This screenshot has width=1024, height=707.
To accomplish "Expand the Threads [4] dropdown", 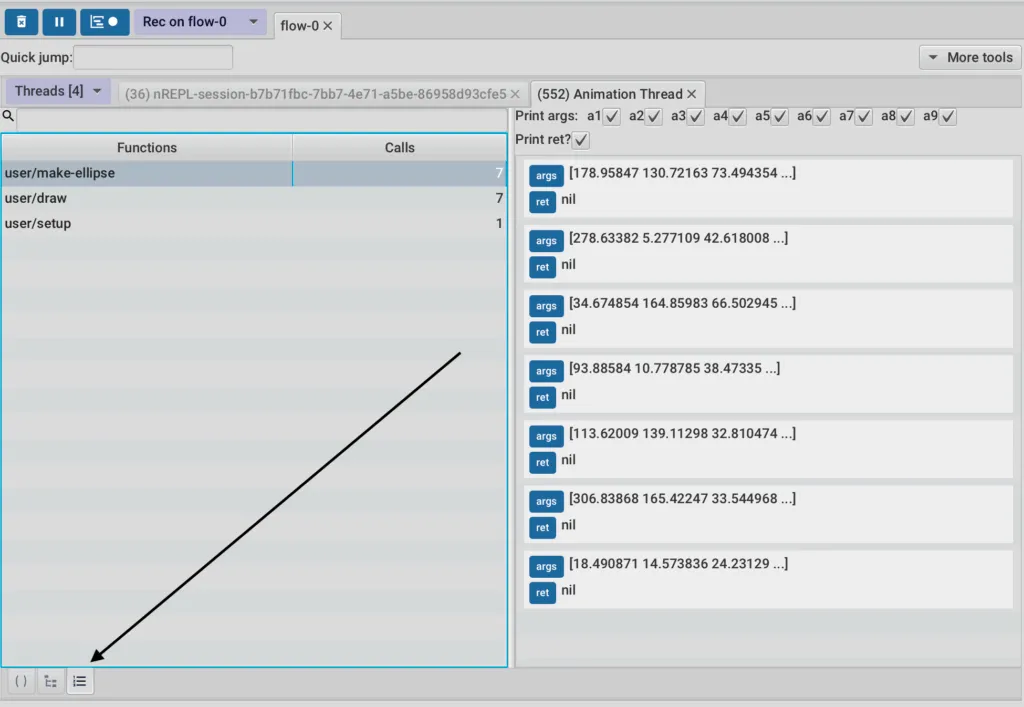I will (x=57, y=91).
